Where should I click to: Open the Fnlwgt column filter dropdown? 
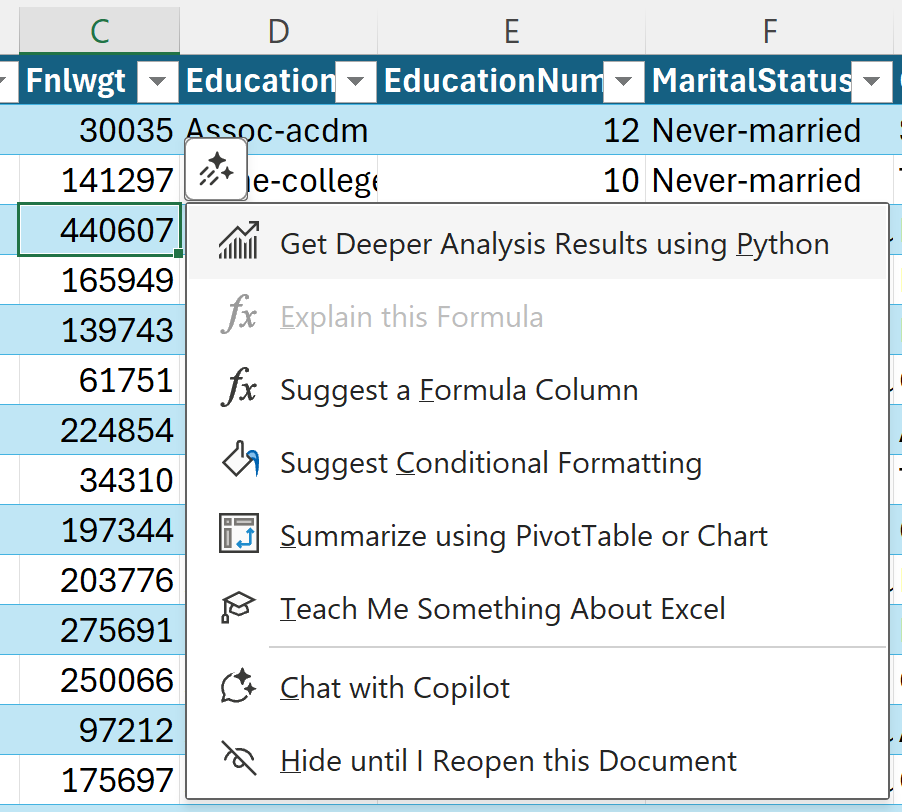(158, 81)
